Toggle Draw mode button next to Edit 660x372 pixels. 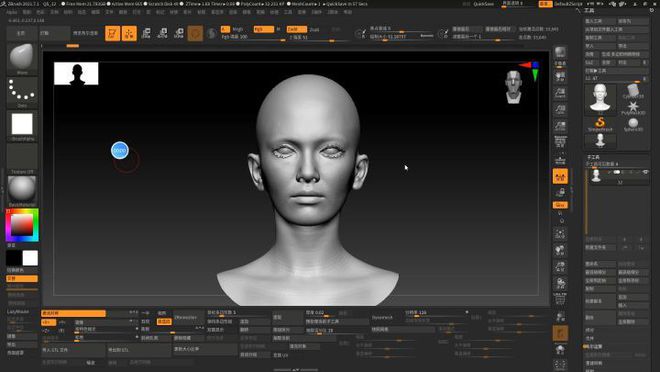coord(129,33)
